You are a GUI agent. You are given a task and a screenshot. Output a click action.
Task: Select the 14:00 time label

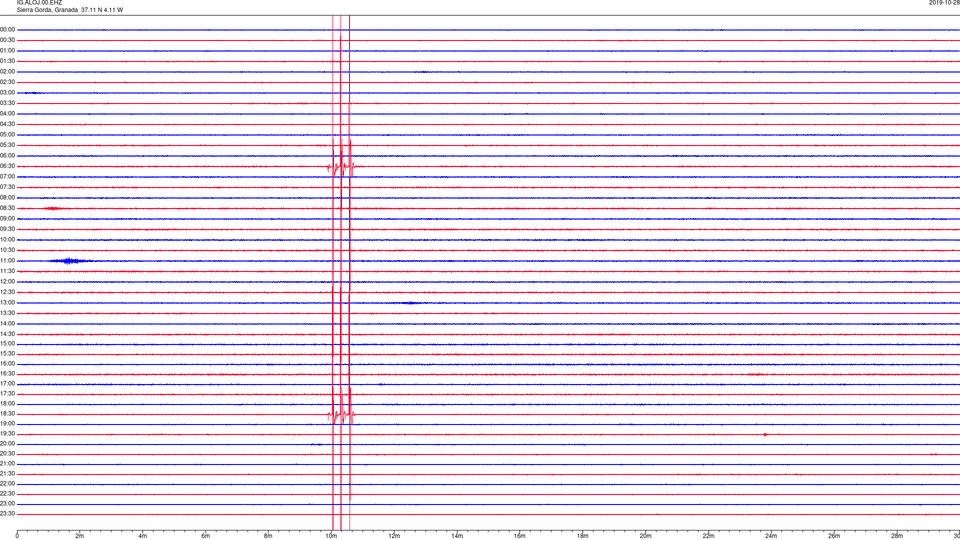7,324
